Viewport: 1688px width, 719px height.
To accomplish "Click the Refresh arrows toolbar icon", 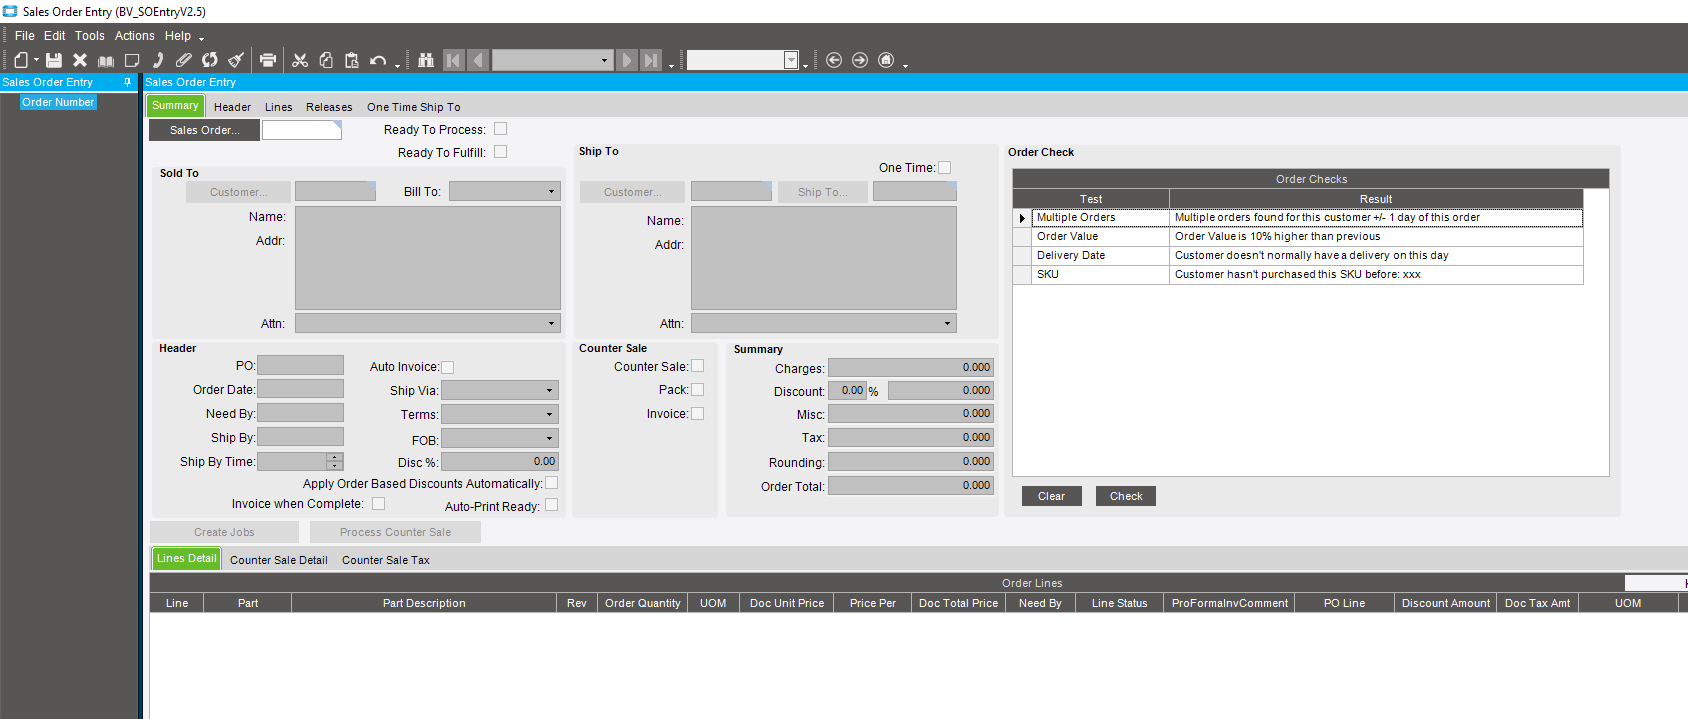I will coord(210,60).
